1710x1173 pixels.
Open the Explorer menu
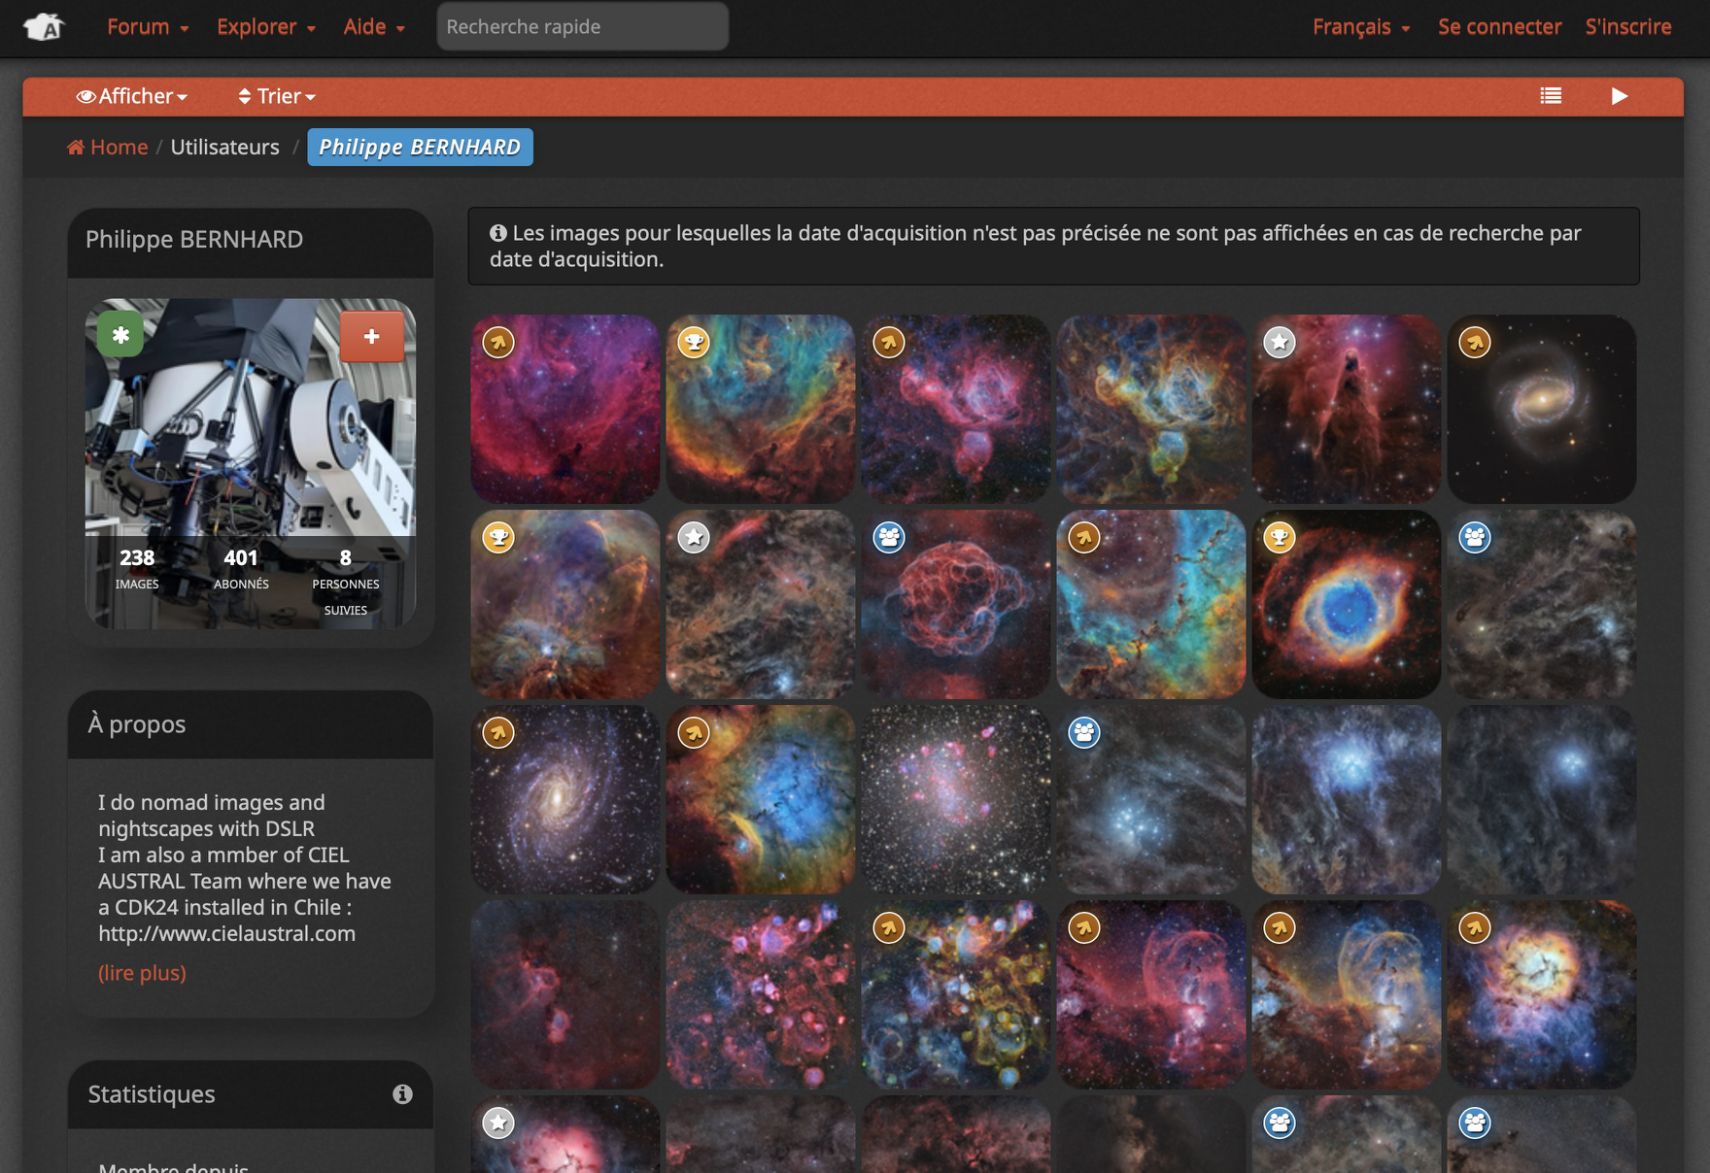(266, 27)
